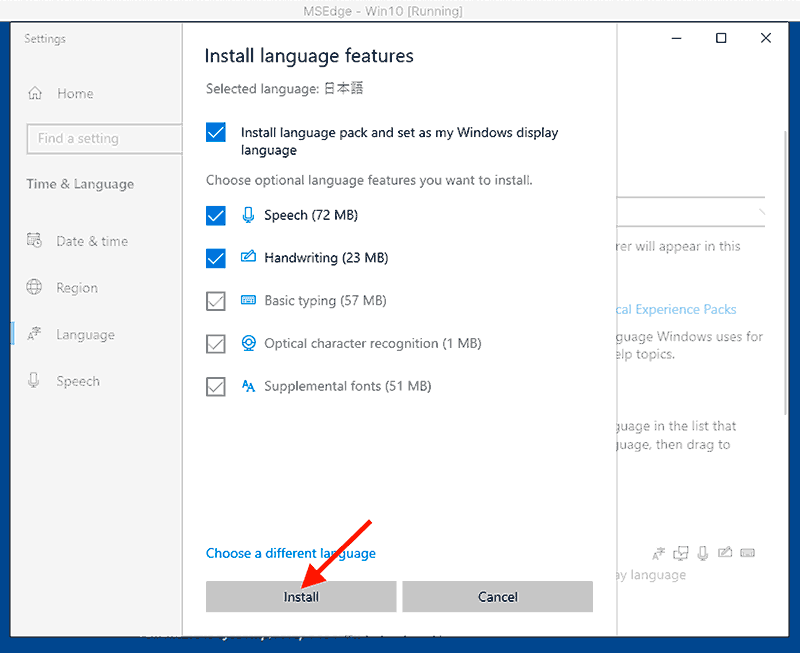The image size is (800, 653).
Task: Click the Supplemental fonts icon
Action: click(x=248, y=387)
